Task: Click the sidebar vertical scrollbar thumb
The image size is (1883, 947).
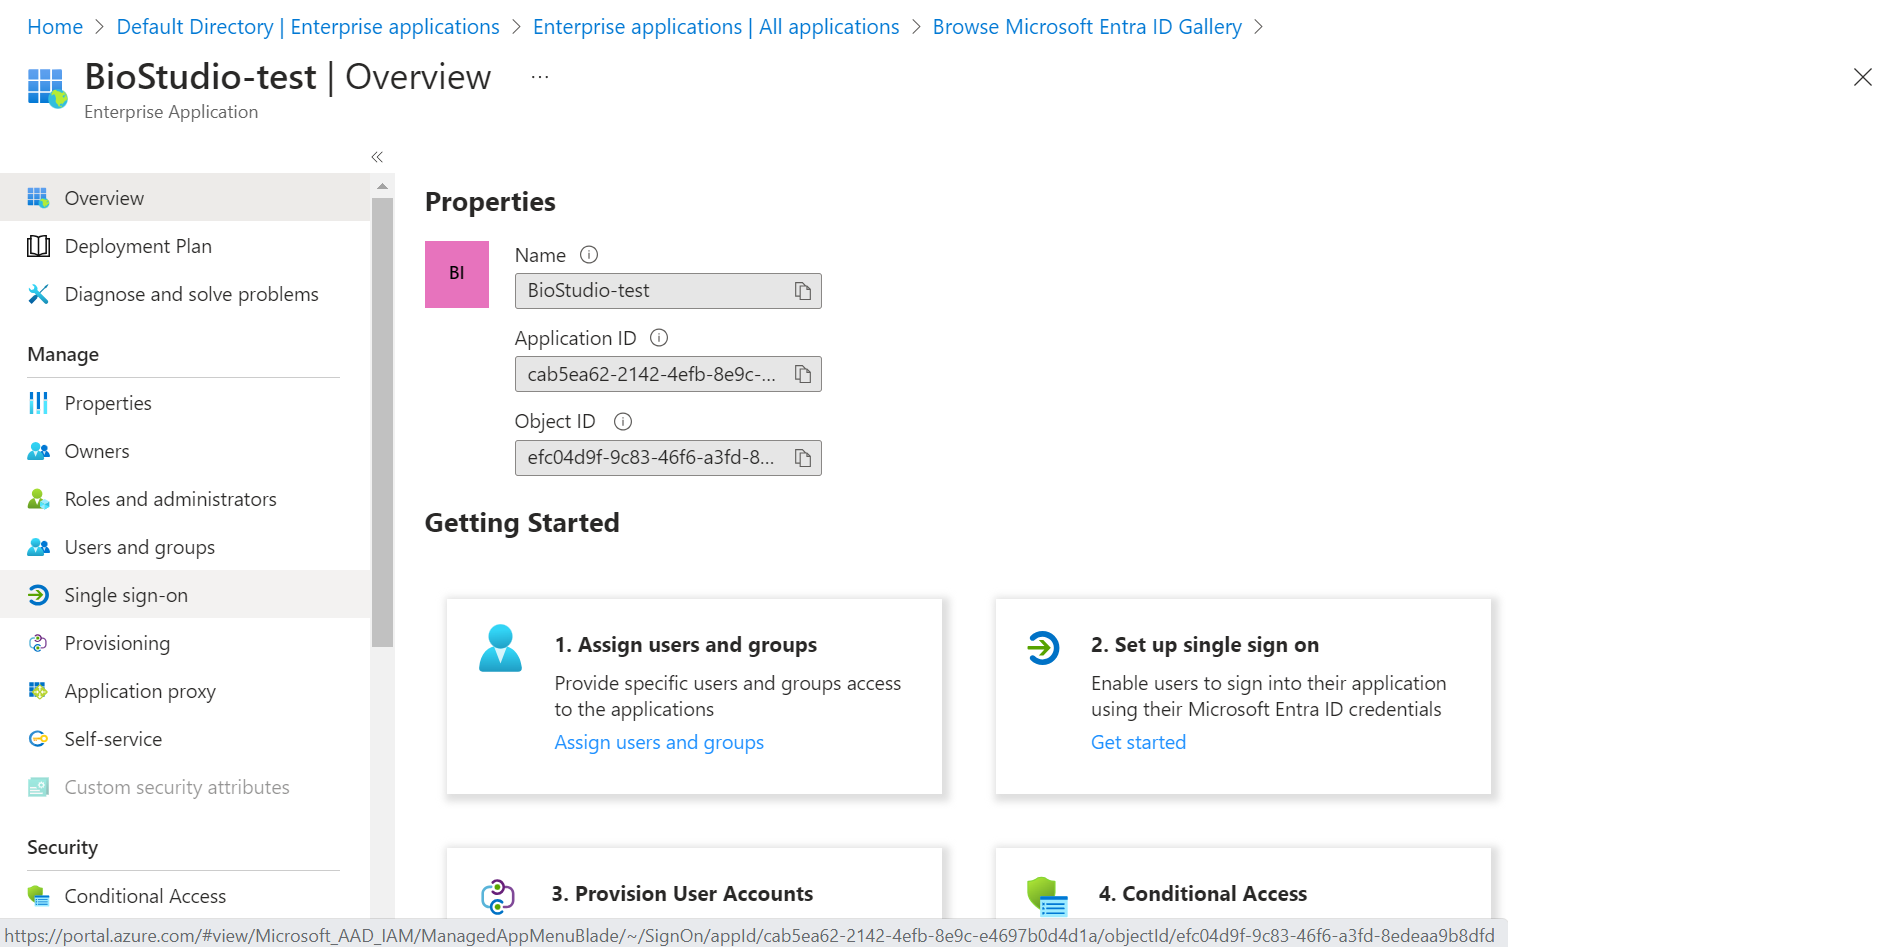Action: (x=382, y=422)
